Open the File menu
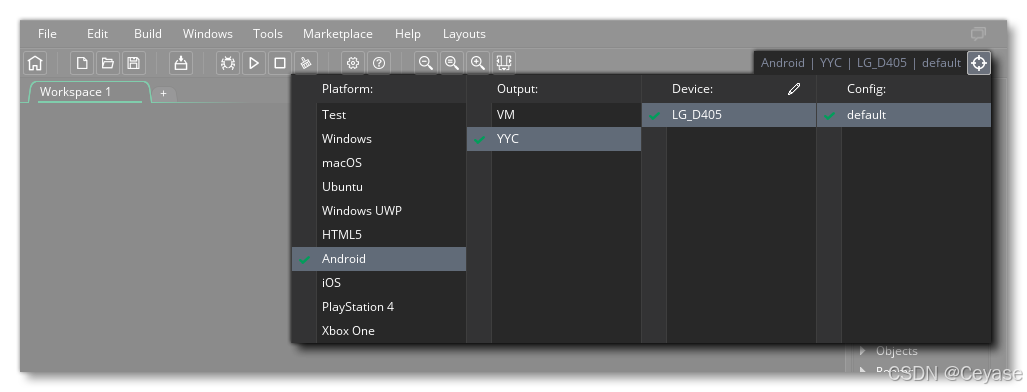Viewport: 1027px width, 392px height. [x=47, y=33]
